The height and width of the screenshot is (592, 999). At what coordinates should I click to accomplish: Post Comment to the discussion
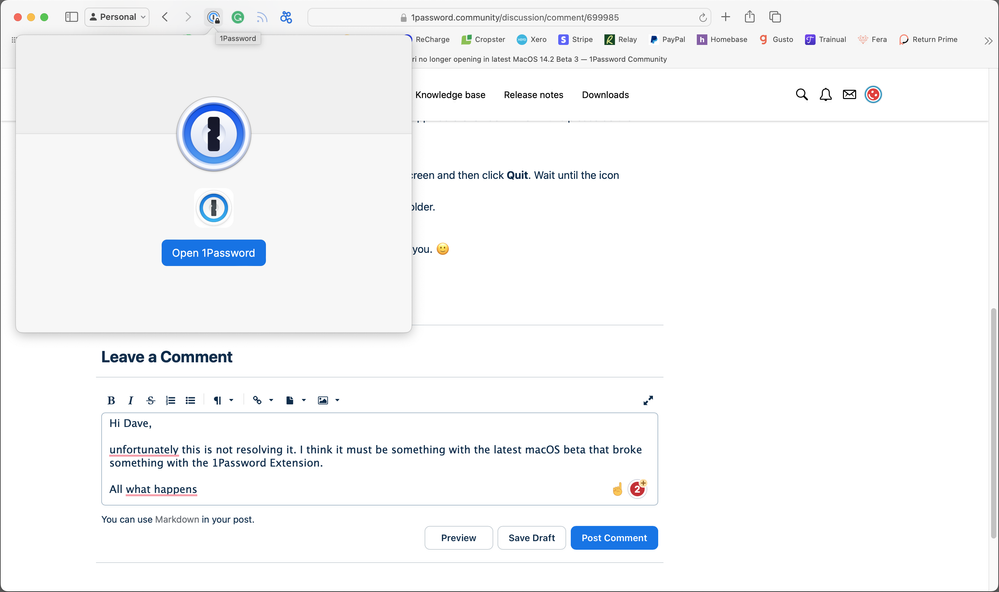(x=614, y=538)
